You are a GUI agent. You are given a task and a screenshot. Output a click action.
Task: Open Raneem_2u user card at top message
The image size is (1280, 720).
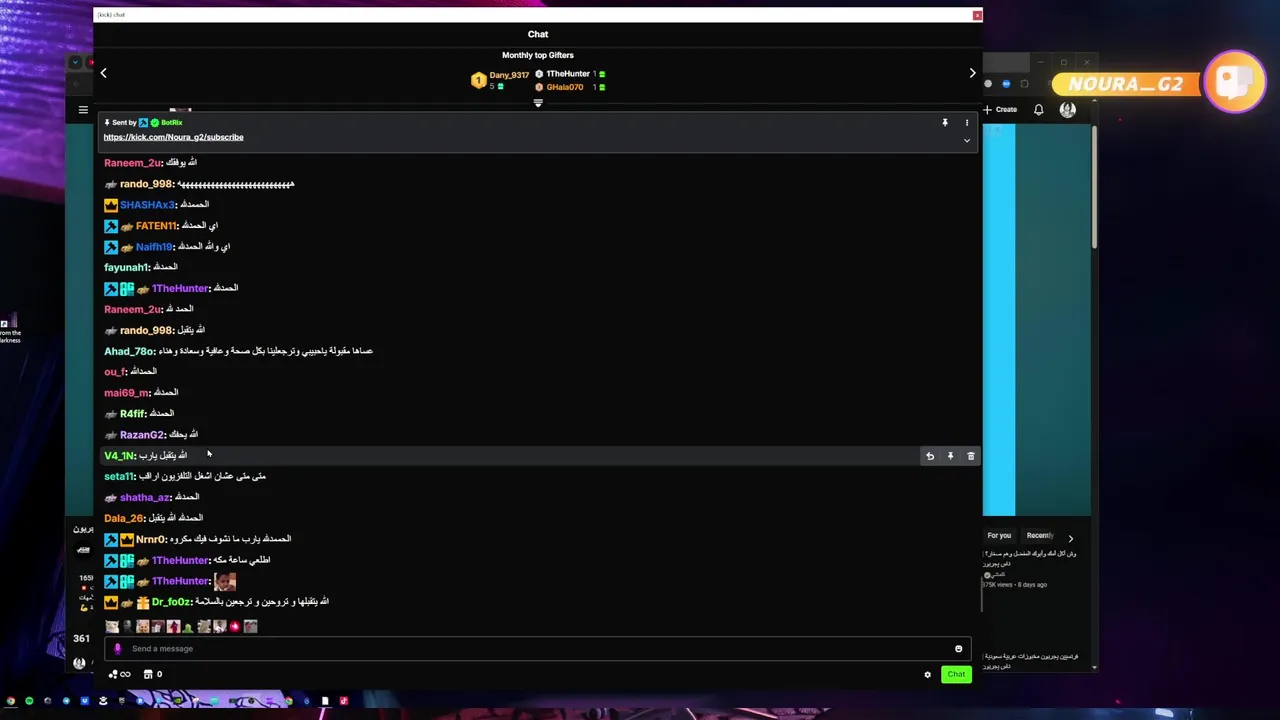[x=132, y=163]
